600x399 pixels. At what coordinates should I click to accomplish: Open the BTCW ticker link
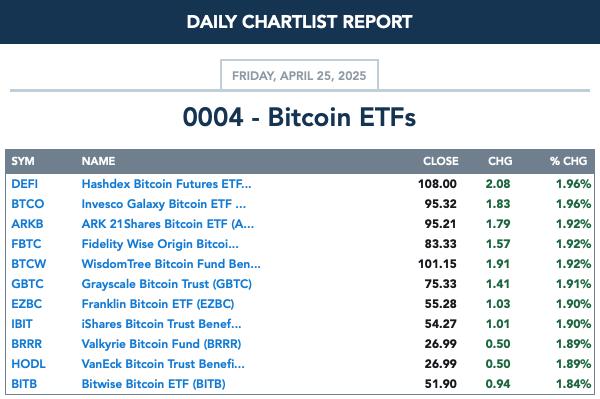(x=29, y=264)
